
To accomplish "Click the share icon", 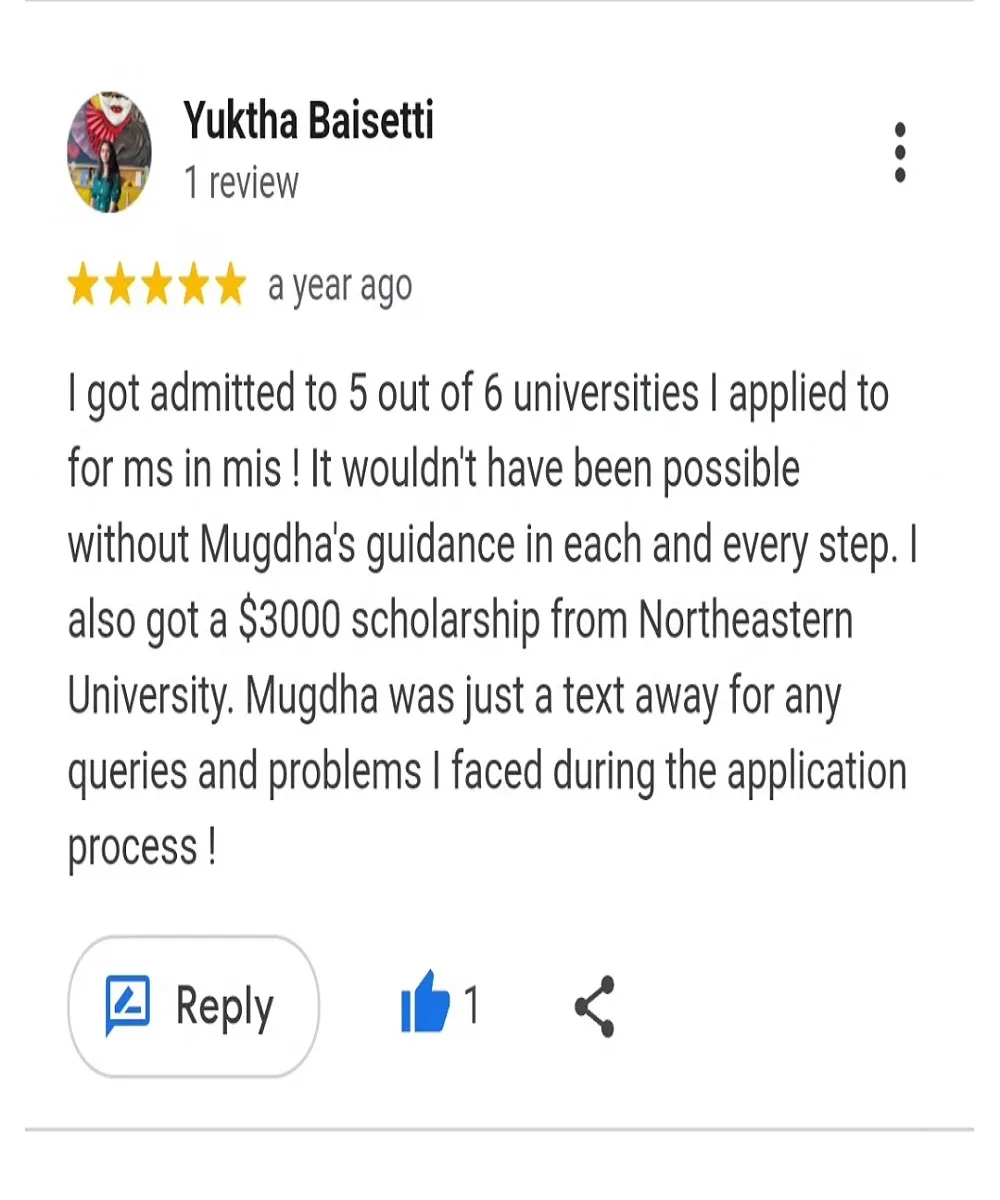I will click(595, 1005).
